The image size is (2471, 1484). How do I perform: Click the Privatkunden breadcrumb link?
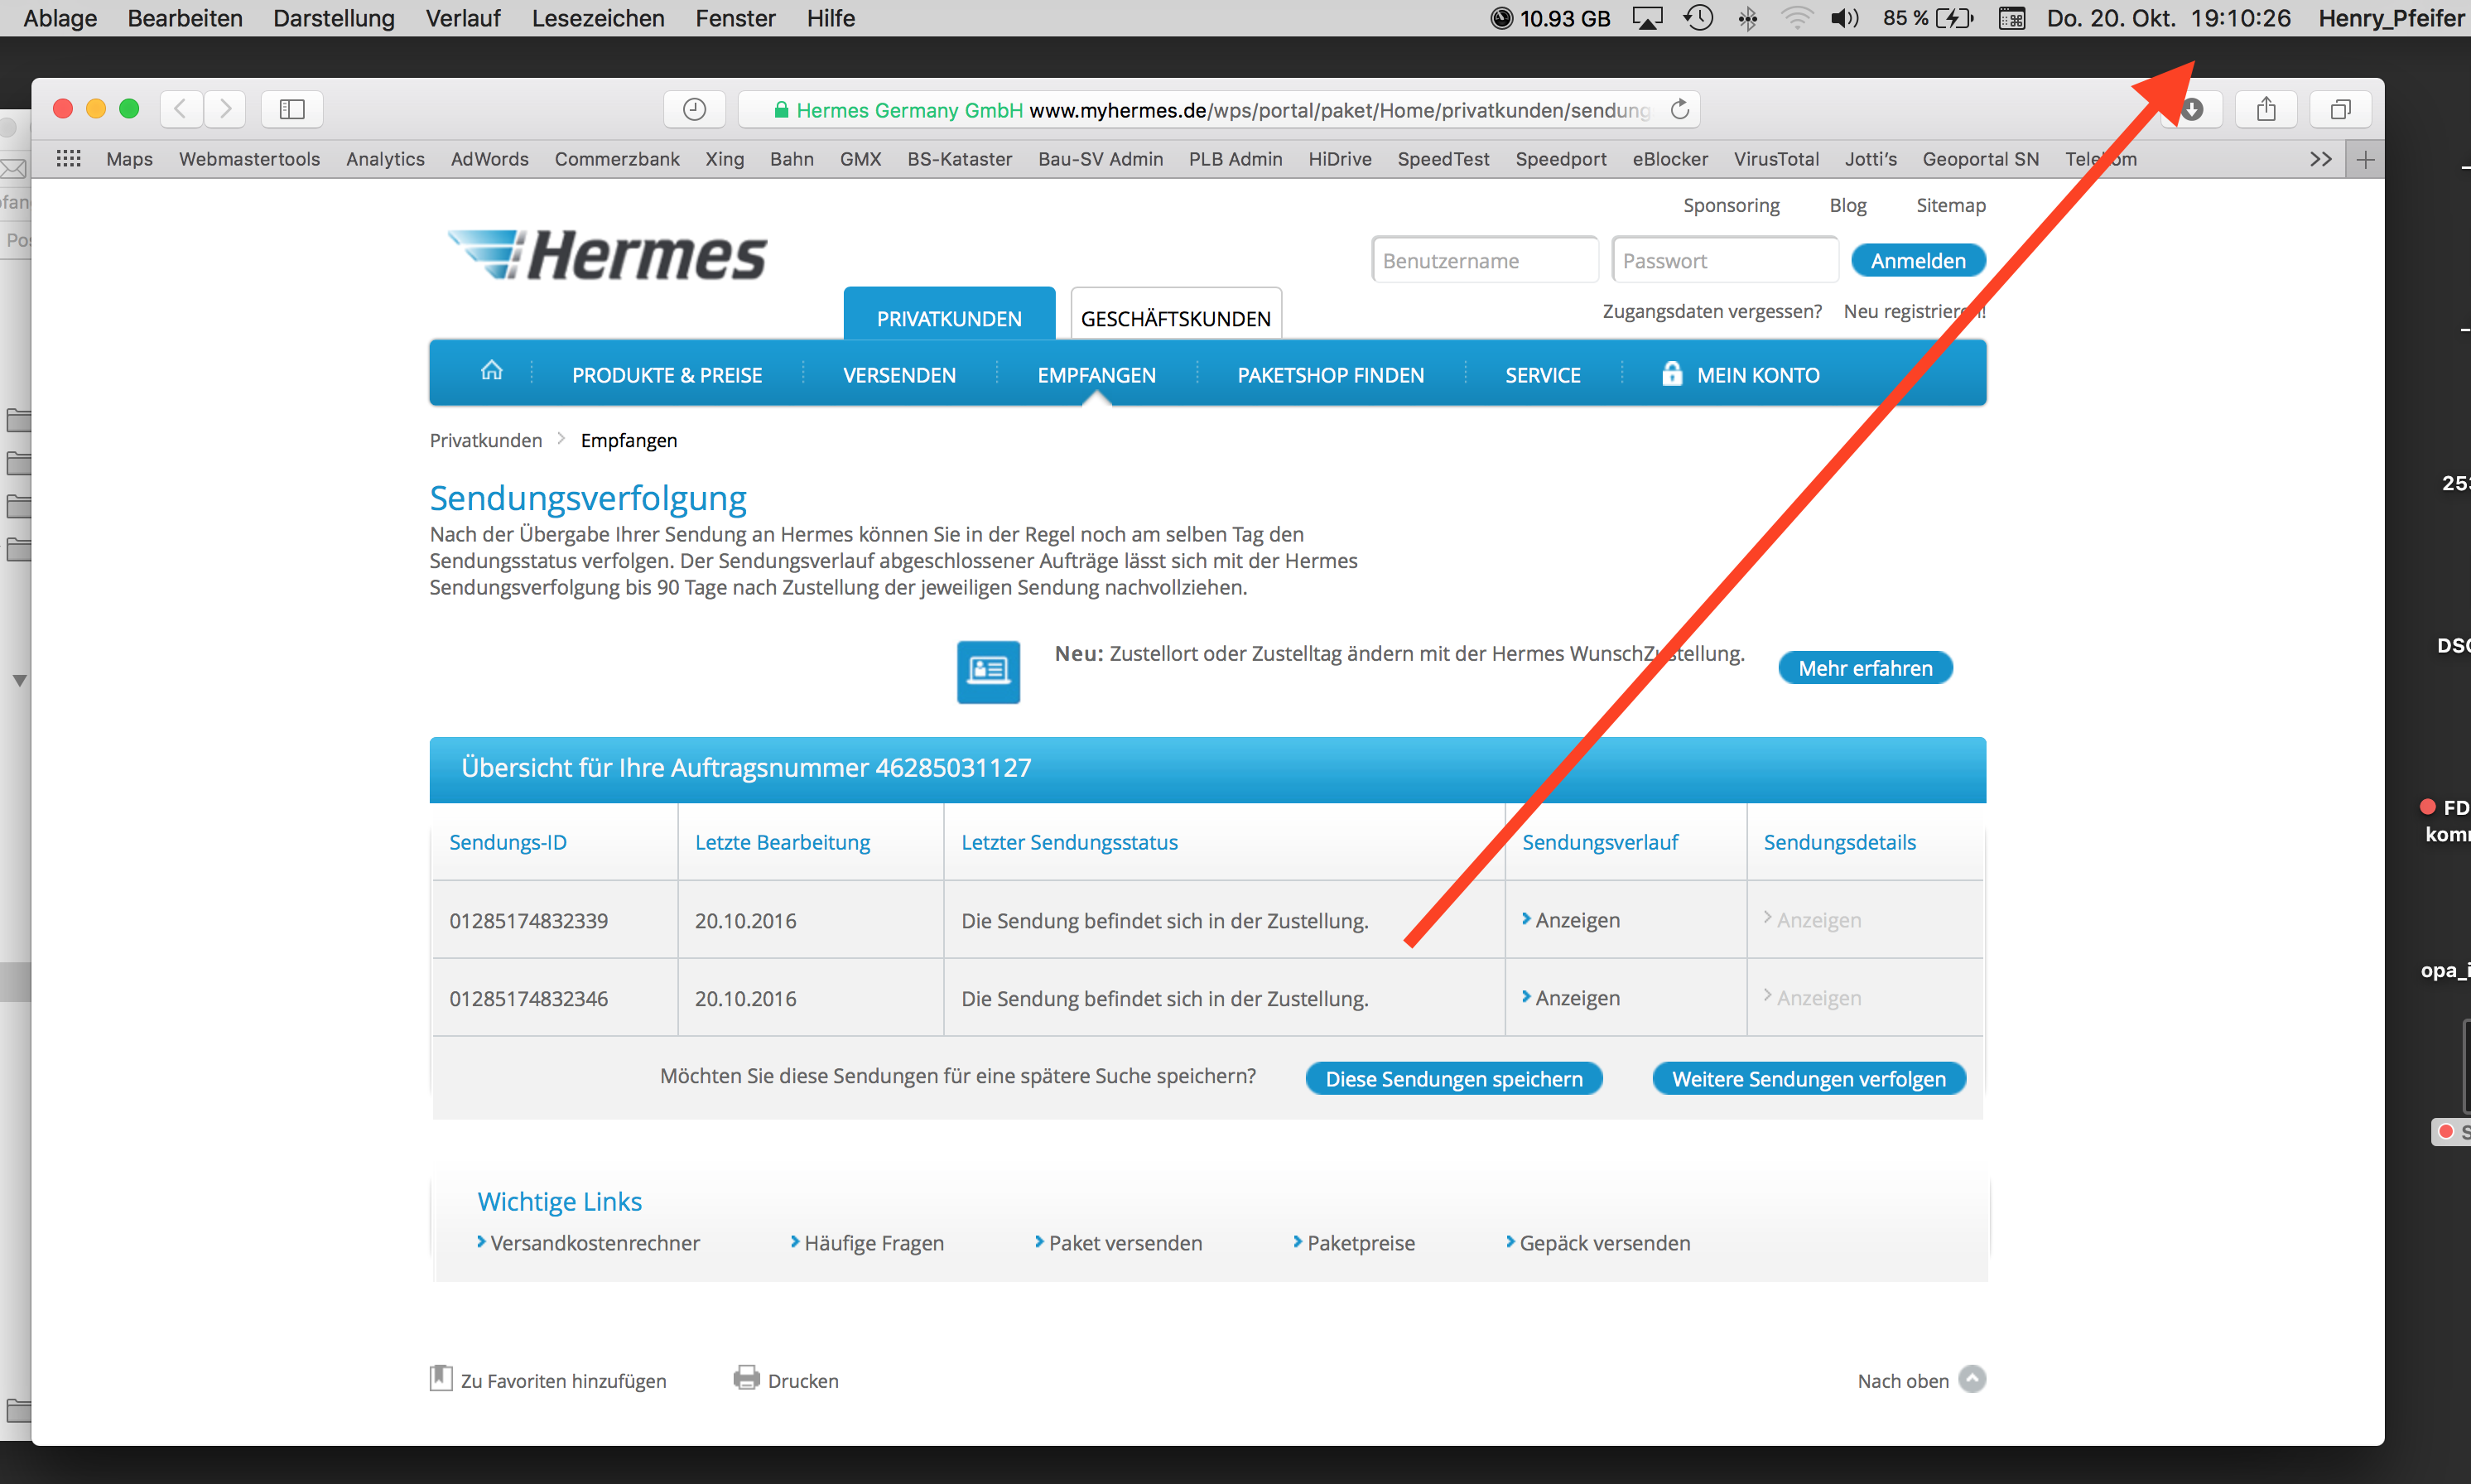point(485,440)
